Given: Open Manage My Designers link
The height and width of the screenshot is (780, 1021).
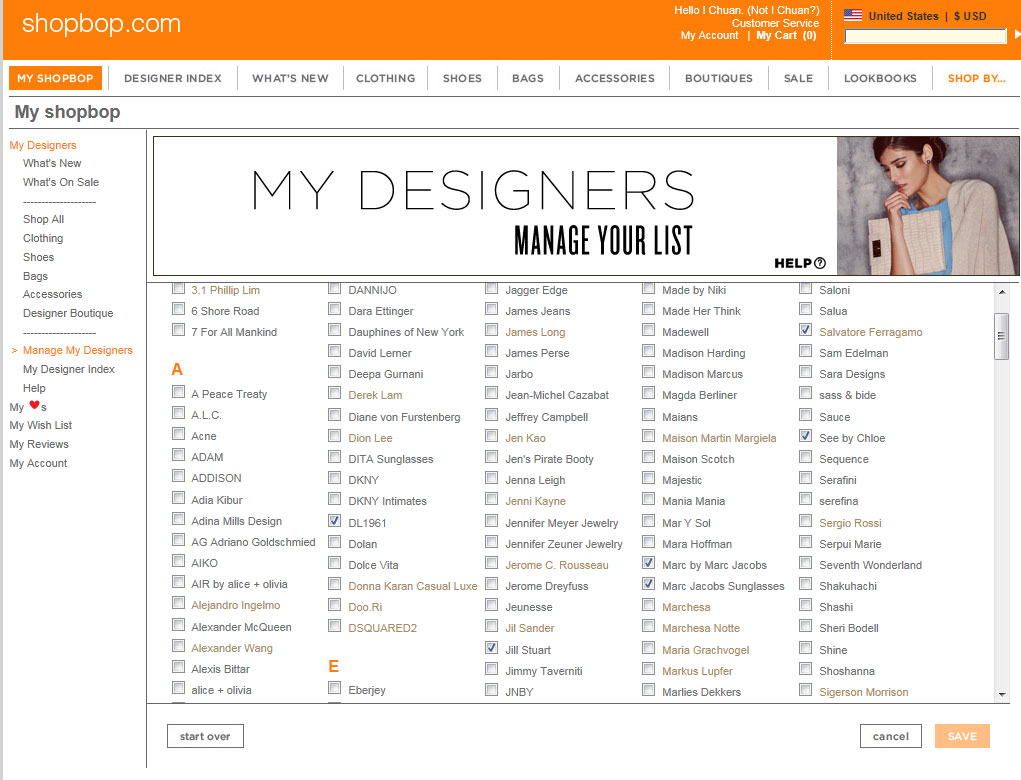Looking at the screenshot, I should [x=78, y=350].
